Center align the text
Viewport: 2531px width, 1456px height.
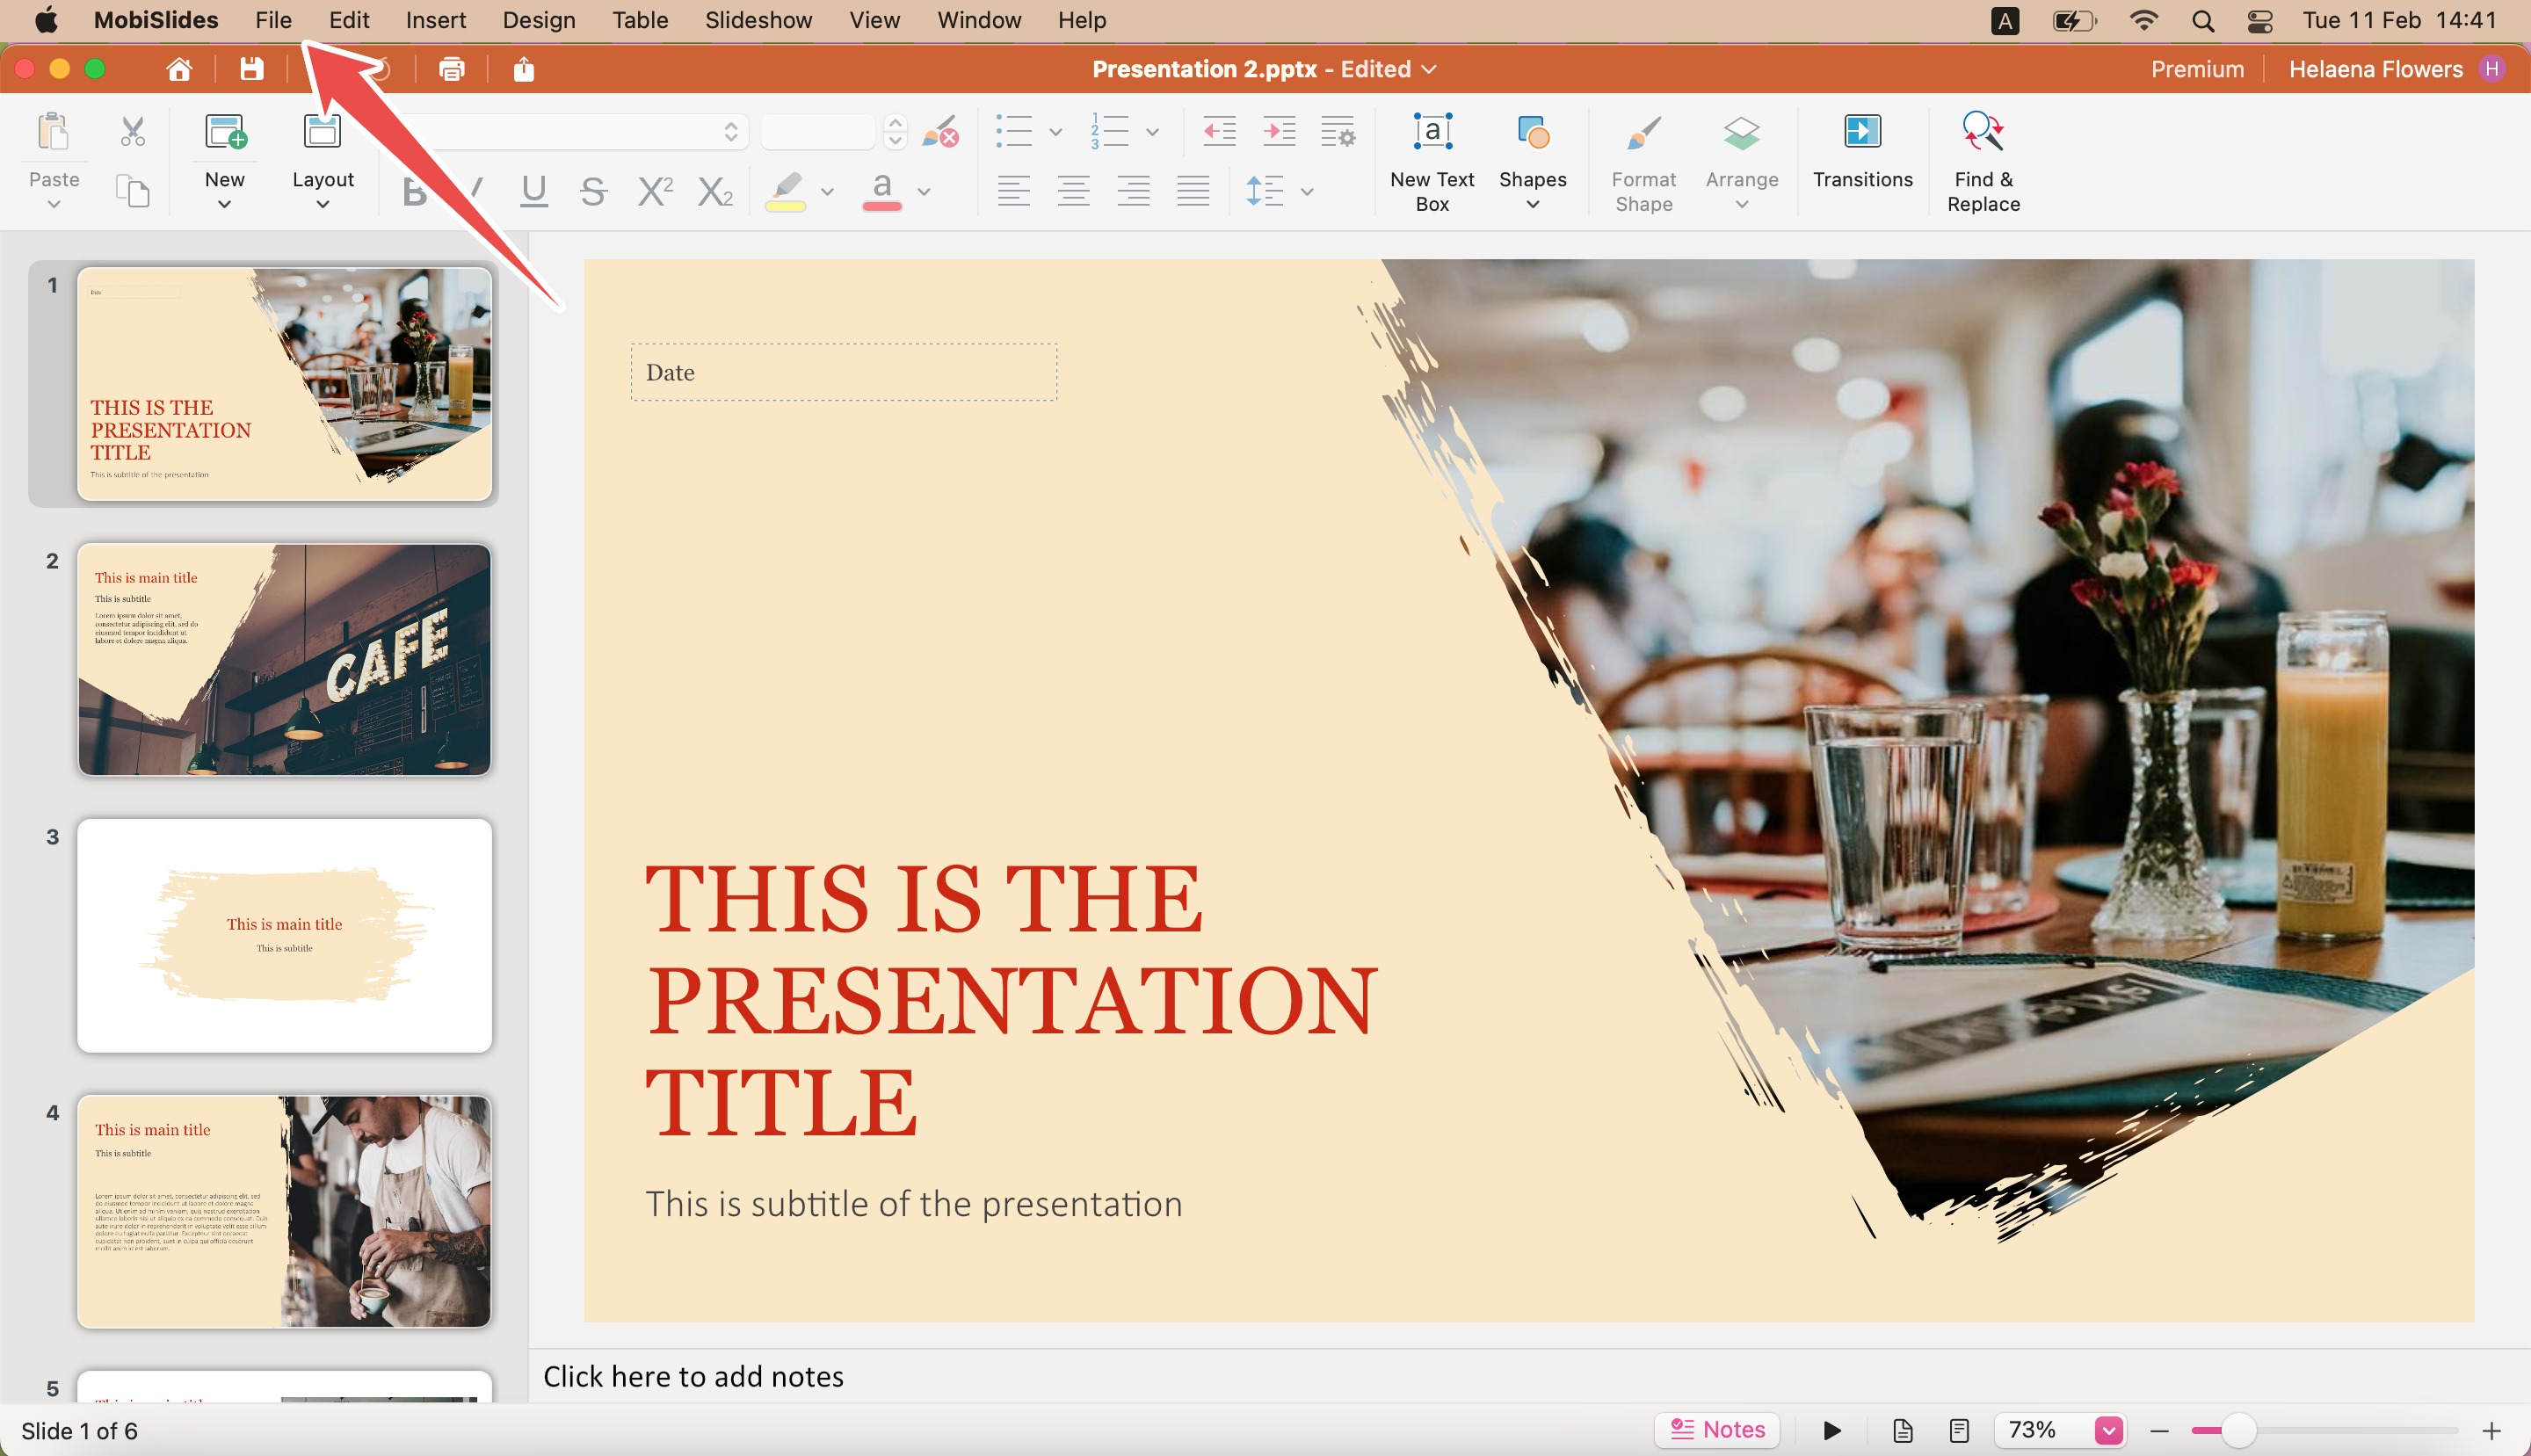click(x=1073, y=190)
